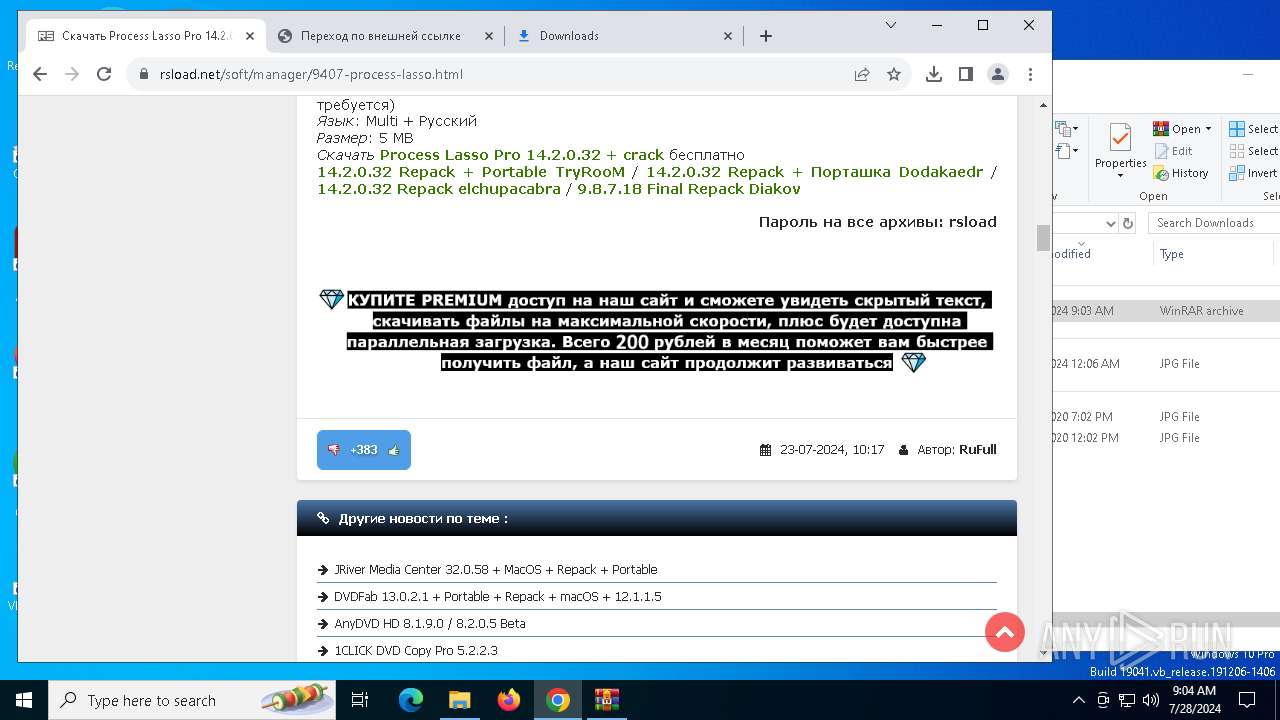Open 9.8.7.18 Final Repack Diakov link
The width and height of the screenshot is (1280, 720).
click(x=689, y=189)
